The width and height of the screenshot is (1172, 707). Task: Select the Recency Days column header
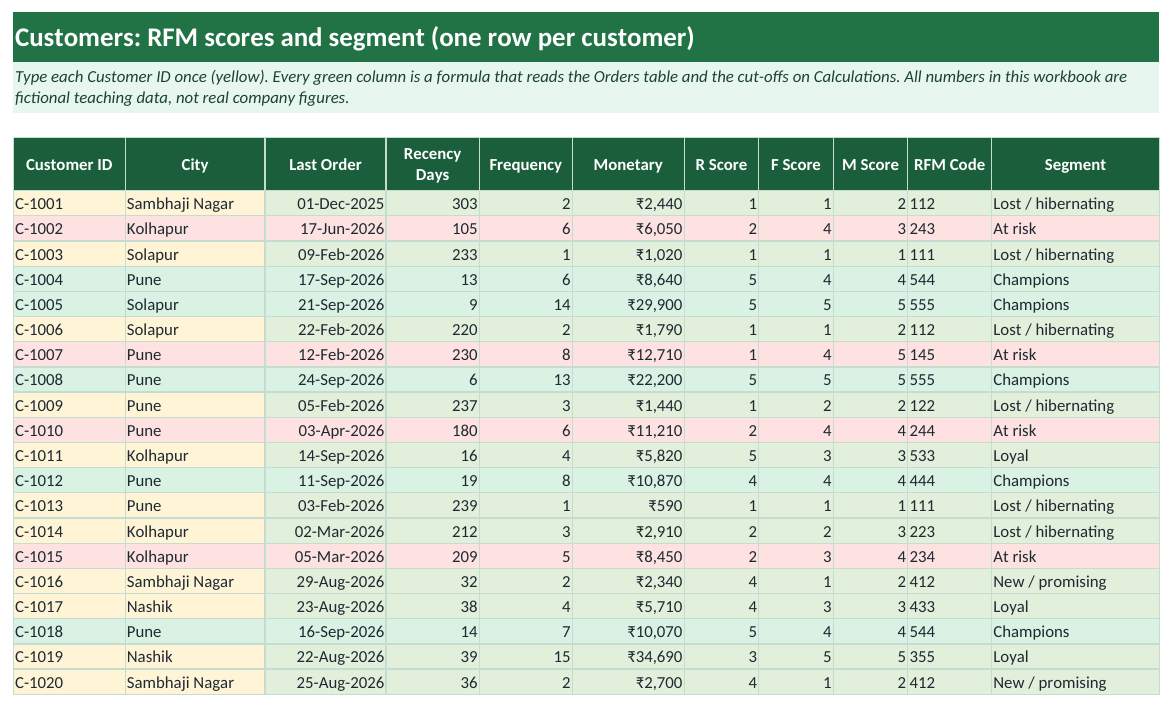tap(432, 164)
